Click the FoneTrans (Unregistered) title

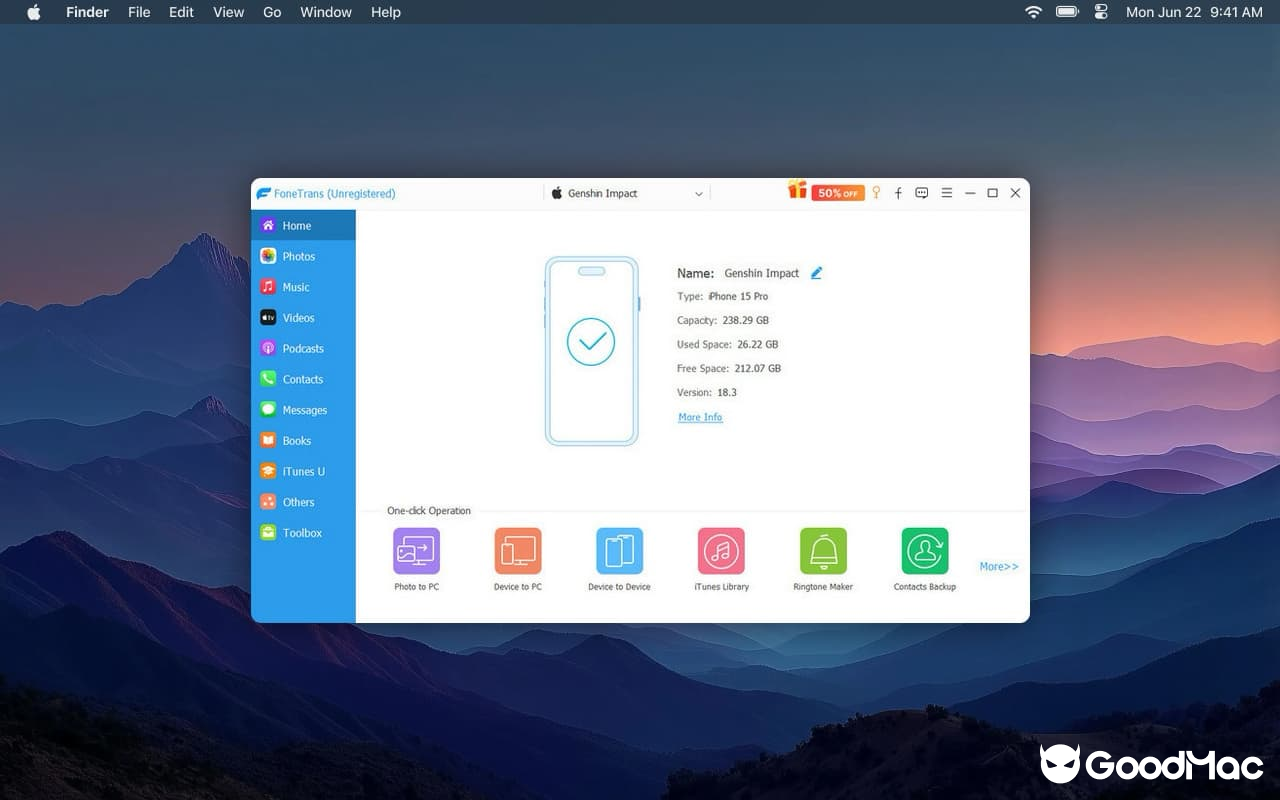[x=334, y=194]
